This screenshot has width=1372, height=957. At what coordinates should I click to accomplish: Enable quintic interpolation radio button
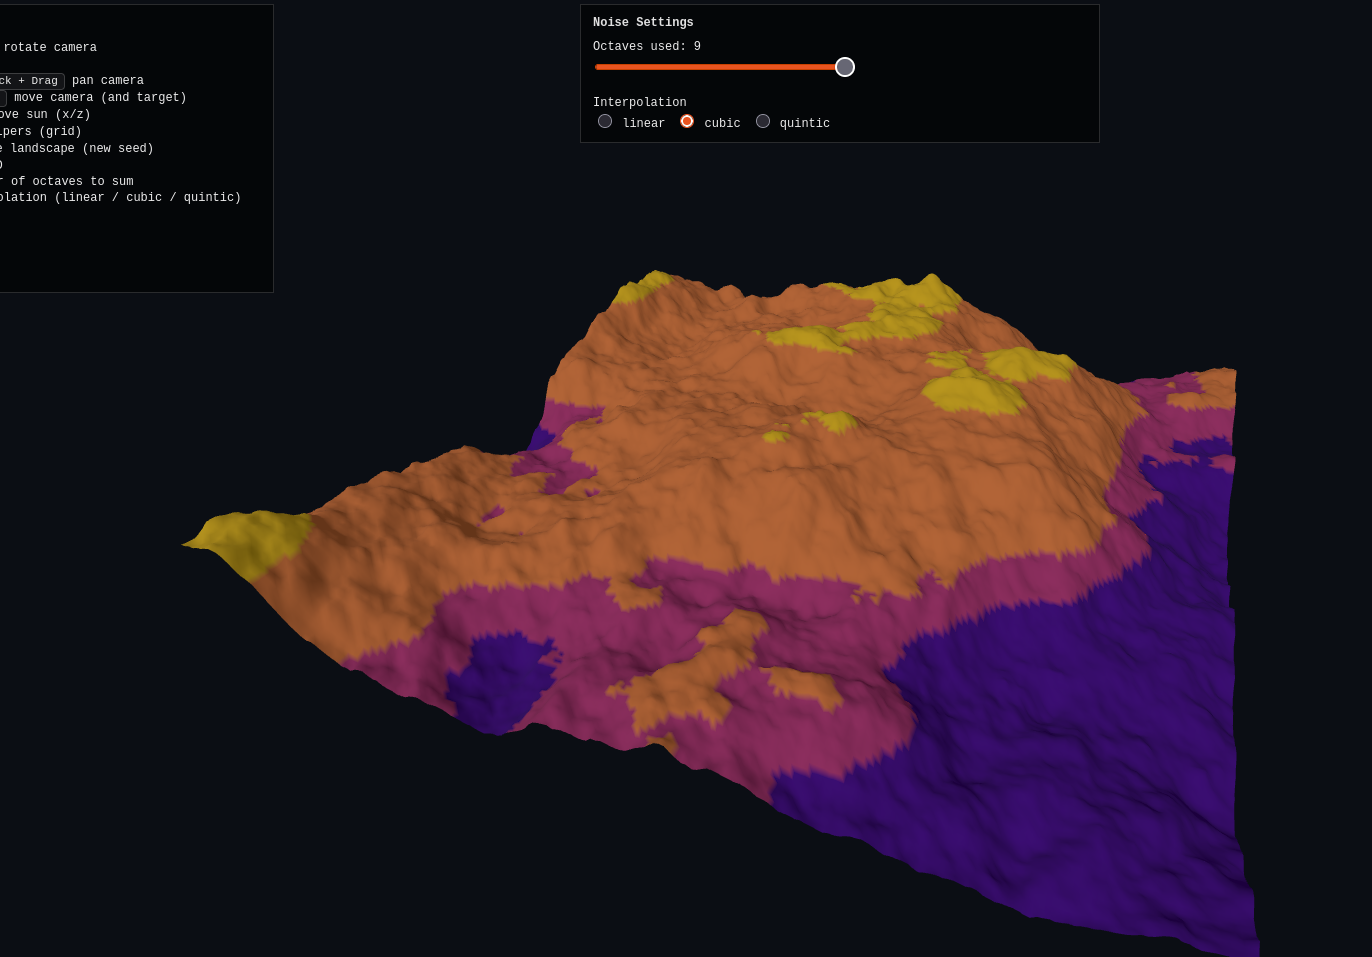(x=763, y=121)
